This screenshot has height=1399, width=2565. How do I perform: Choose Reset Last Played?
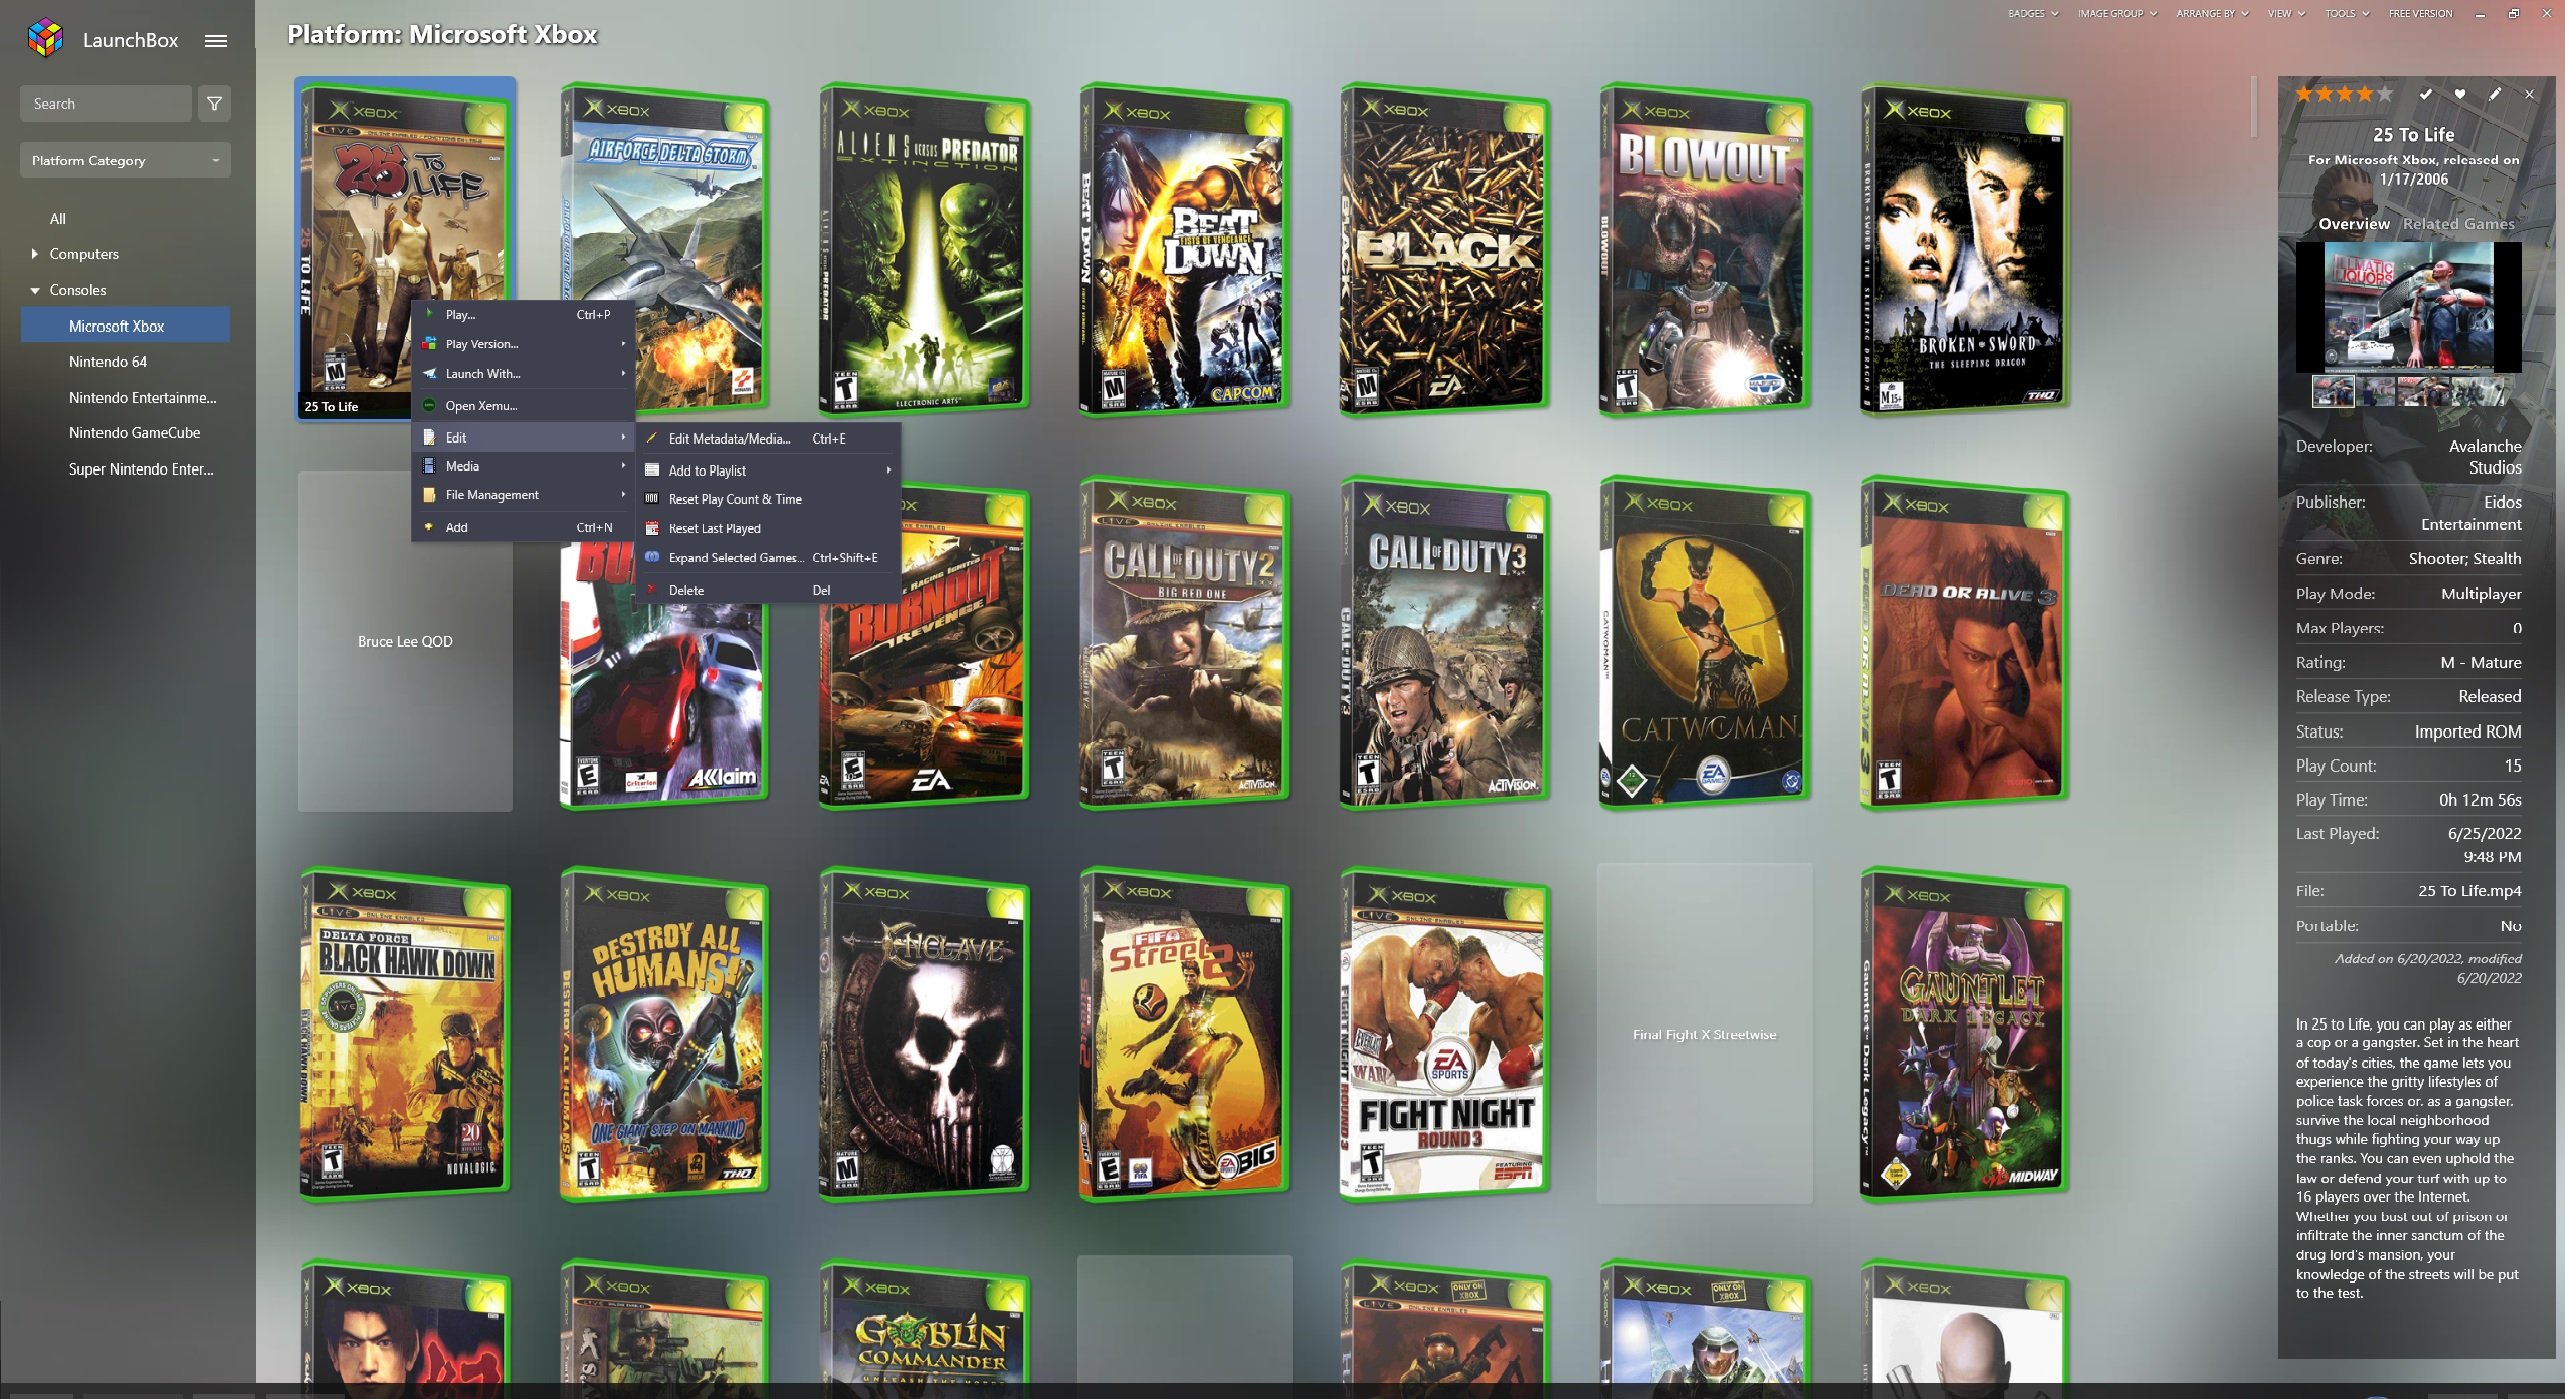click(x=768, y=528)
